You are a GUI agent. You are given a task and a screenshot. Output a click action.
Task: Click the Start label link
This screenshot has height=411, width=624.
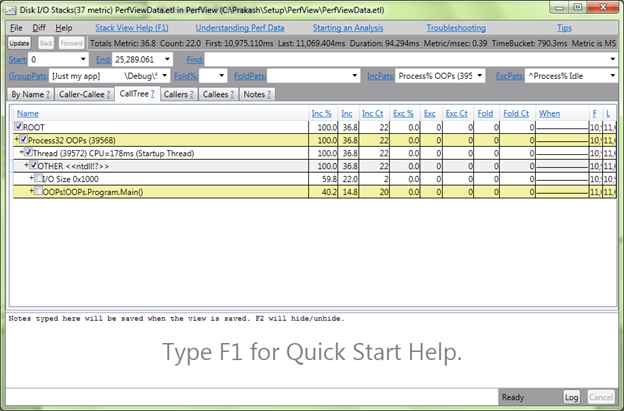click(18, 60)
